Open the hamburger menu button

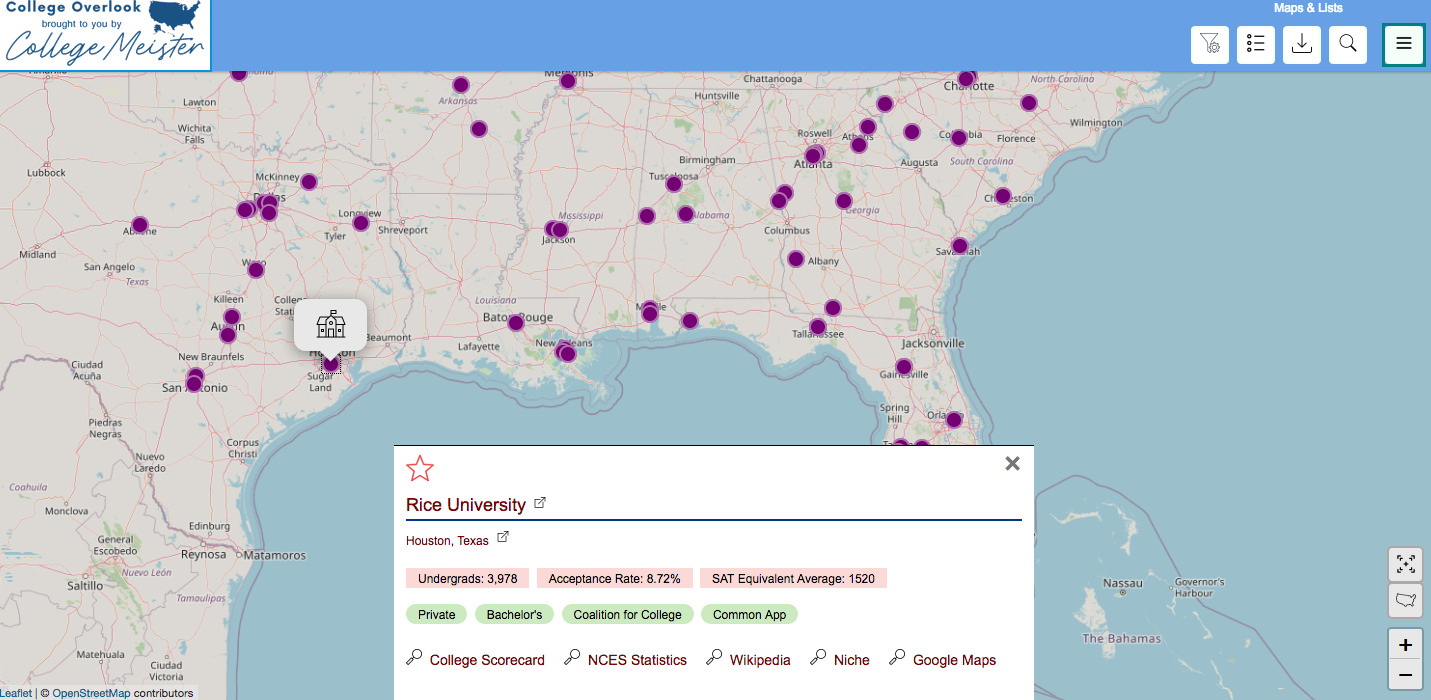(x=1404, y=44)
